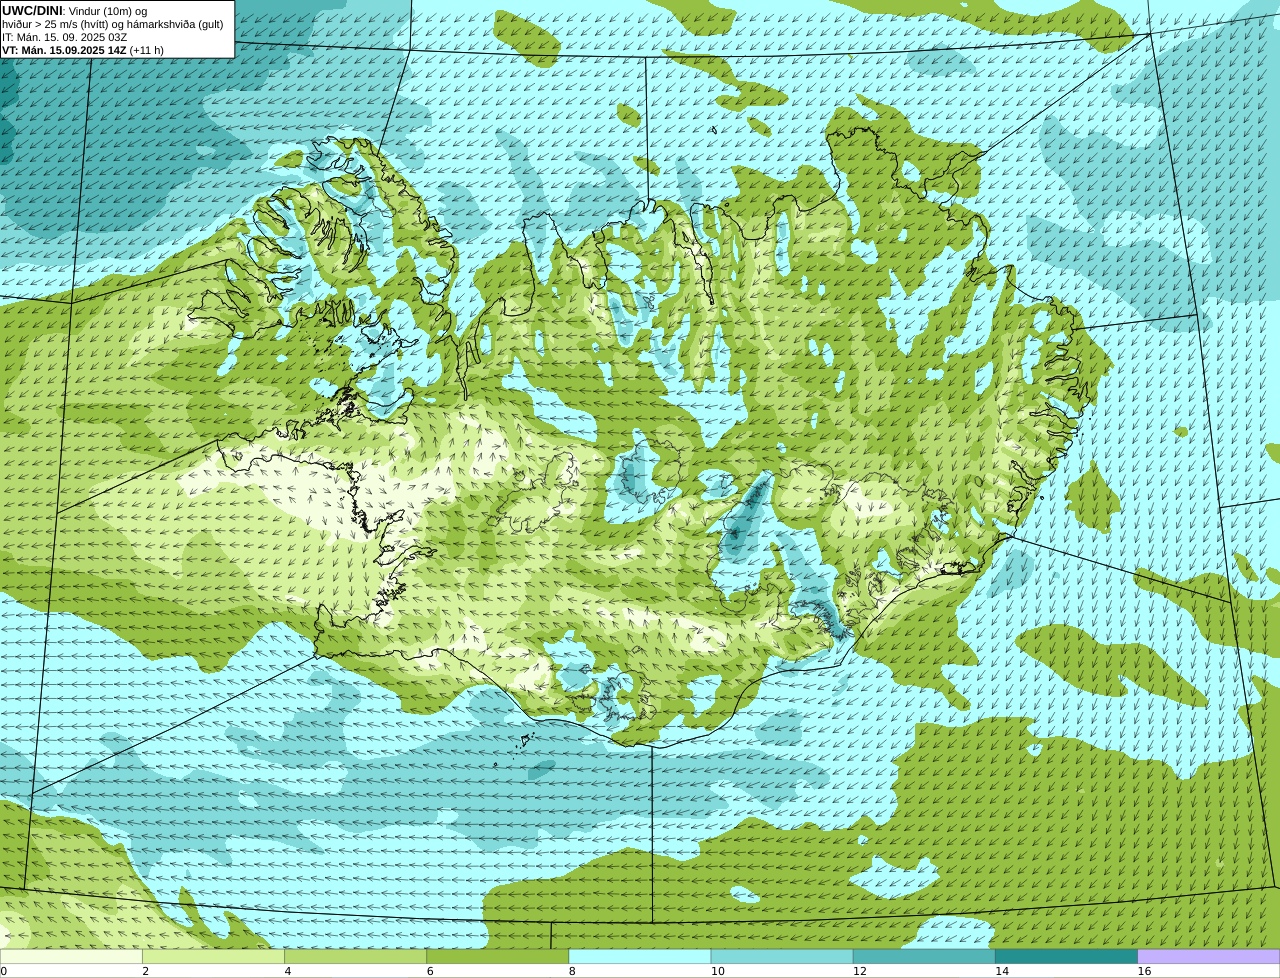Click the lavender above-16 m/s color swatch

pyautogui.click(x=1209, y=957)
